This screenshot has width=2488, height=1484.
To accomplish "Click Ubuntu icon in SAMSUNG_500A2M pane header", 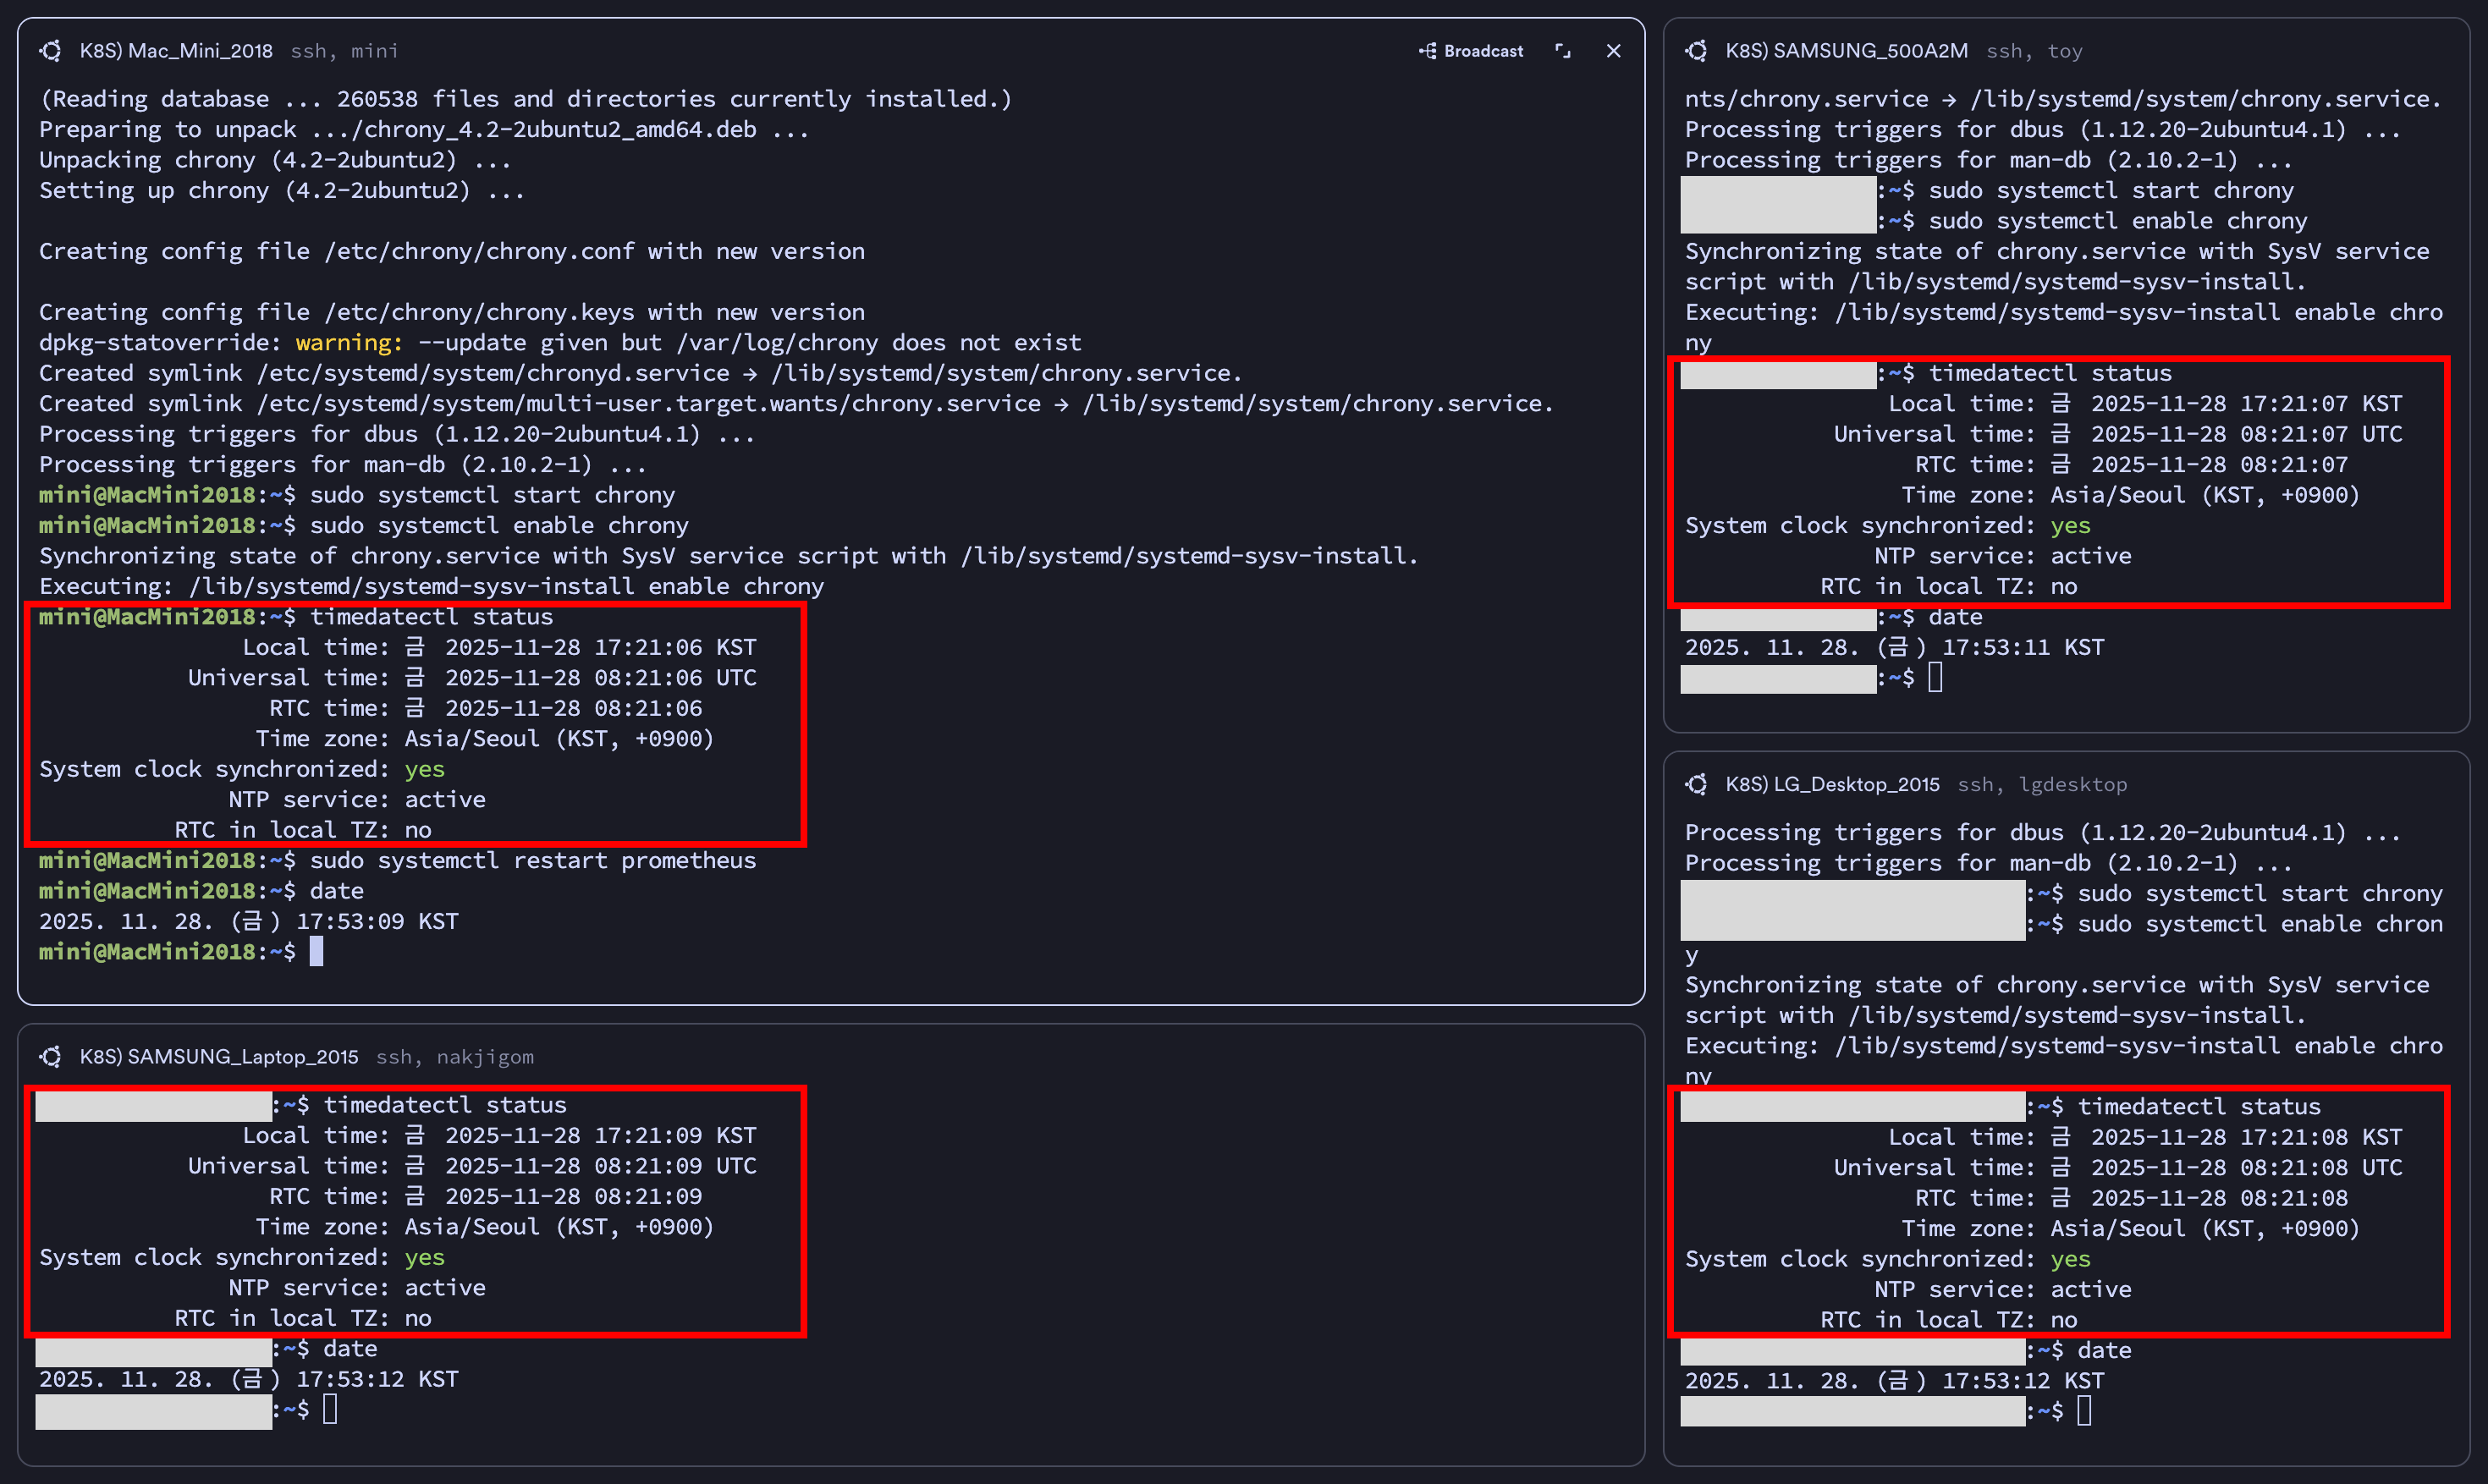I will point(1697,51).
